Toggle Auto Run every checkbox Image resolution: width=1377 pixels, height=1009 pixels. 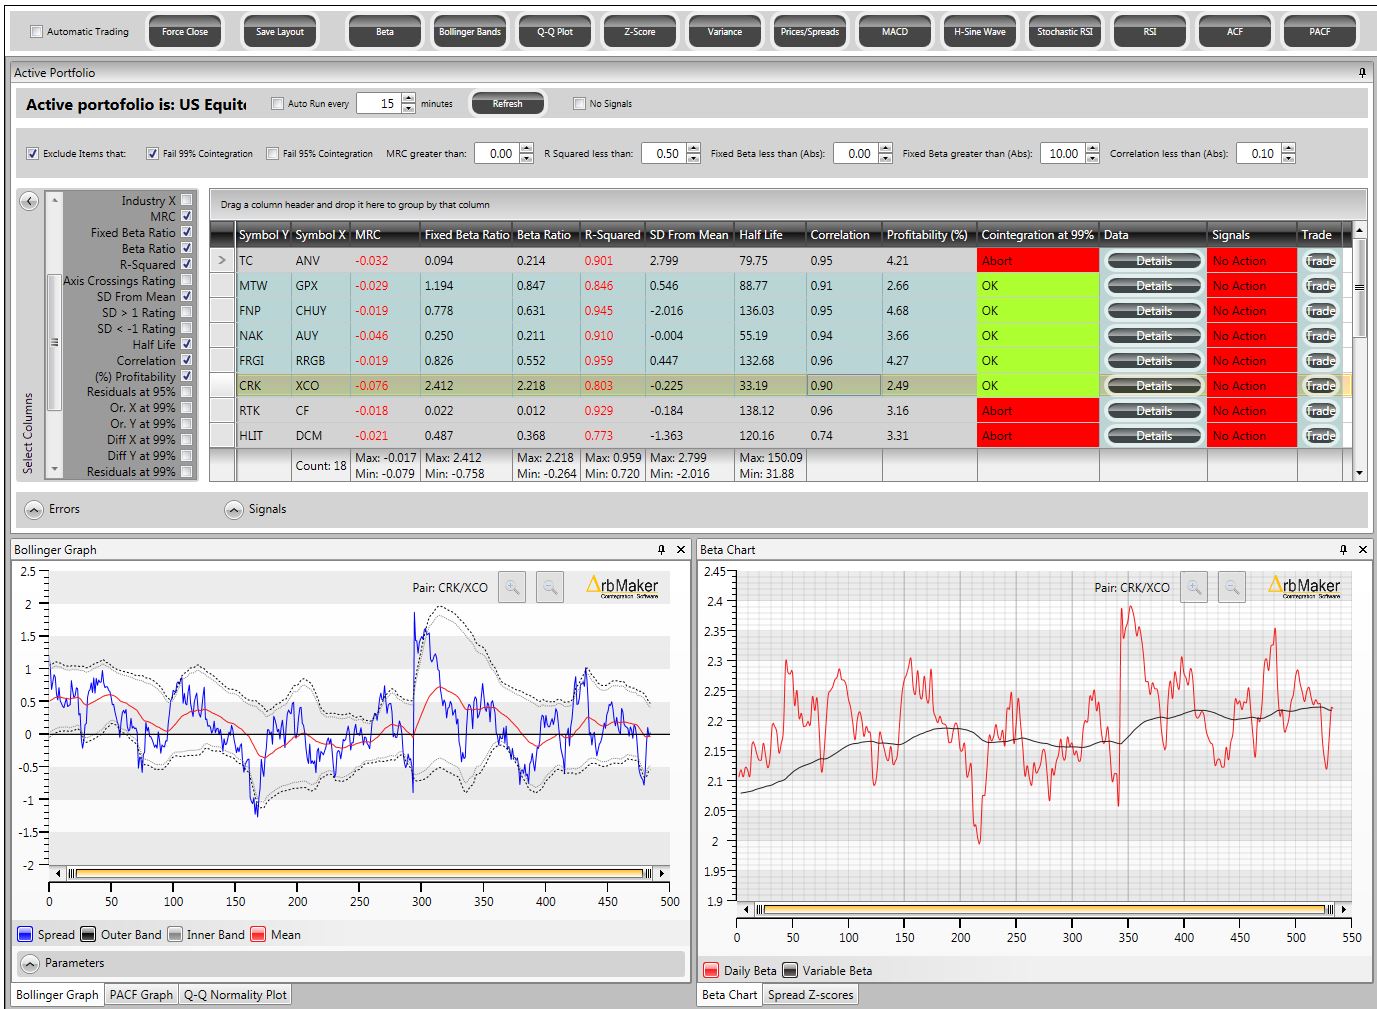point(278,104)
